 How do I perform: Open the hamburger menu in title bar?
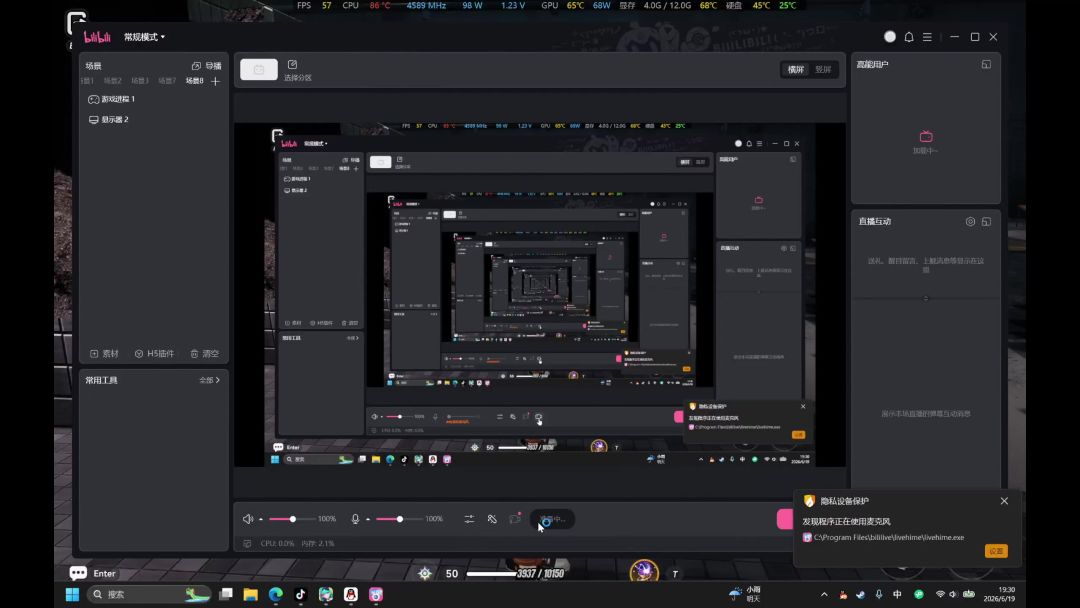(927, 37)
